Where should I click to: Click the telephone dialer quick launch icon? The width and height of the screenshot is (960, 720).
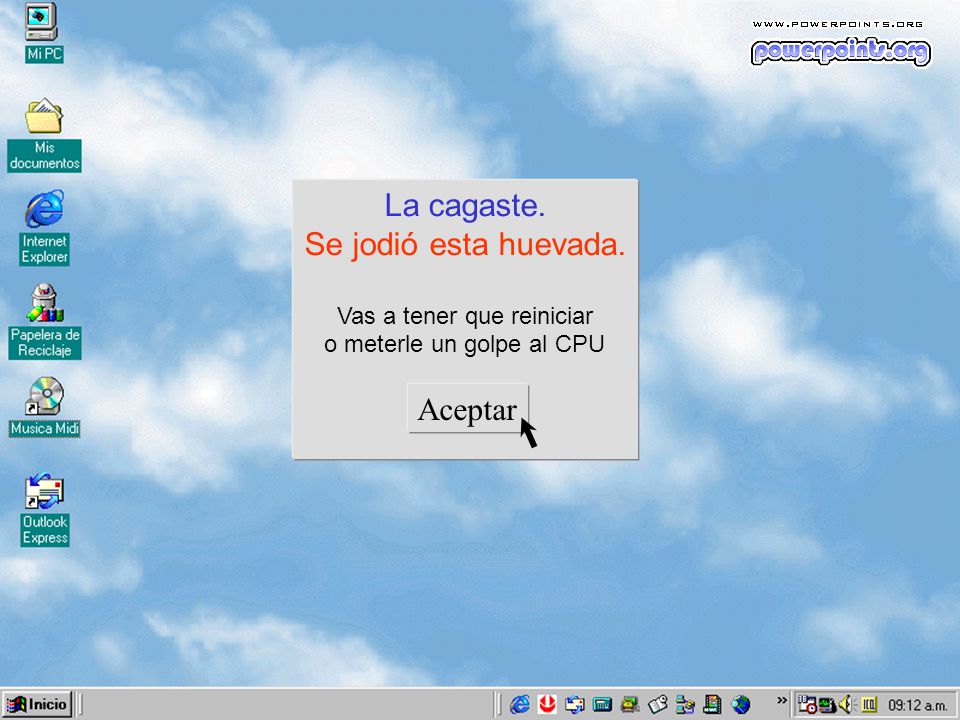tap(629, 705)
